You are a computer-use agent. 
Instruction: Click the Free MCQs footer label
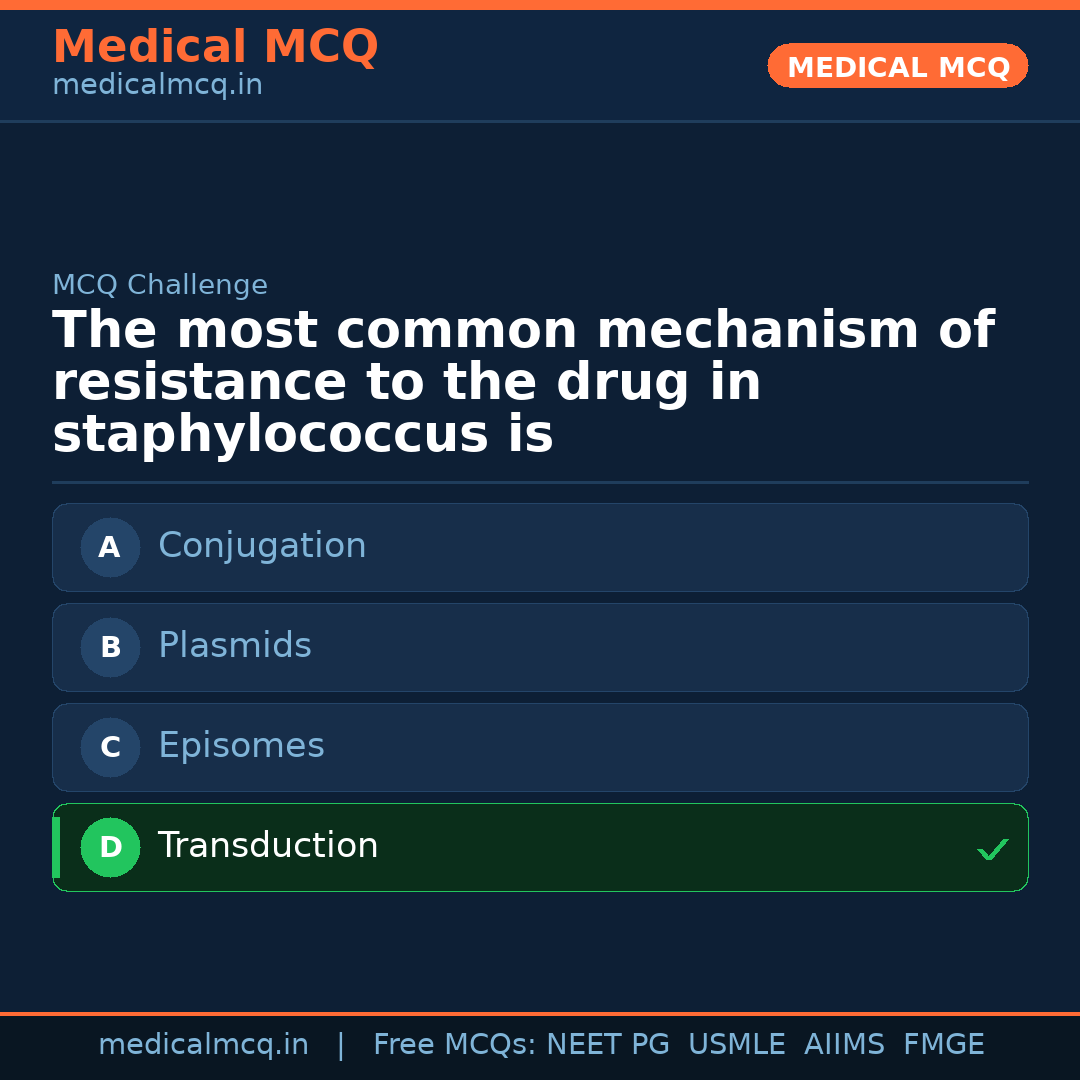click(x=454, y=1045)
